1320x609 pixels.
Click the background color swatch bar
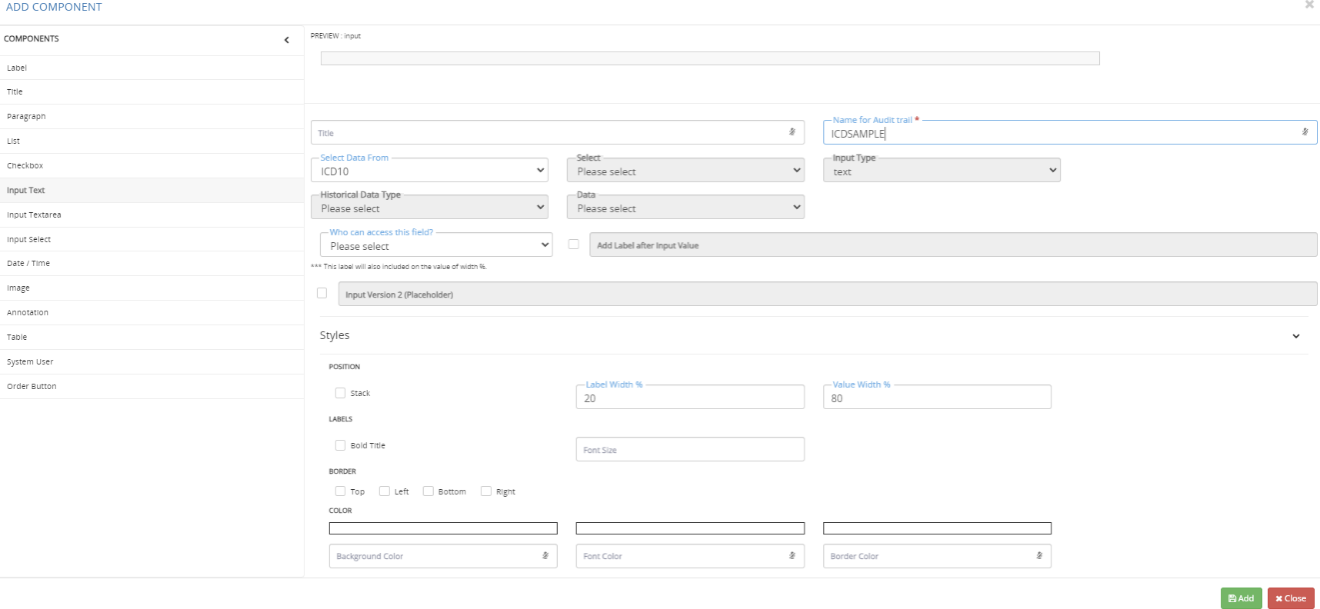click(x=443, y=528)
